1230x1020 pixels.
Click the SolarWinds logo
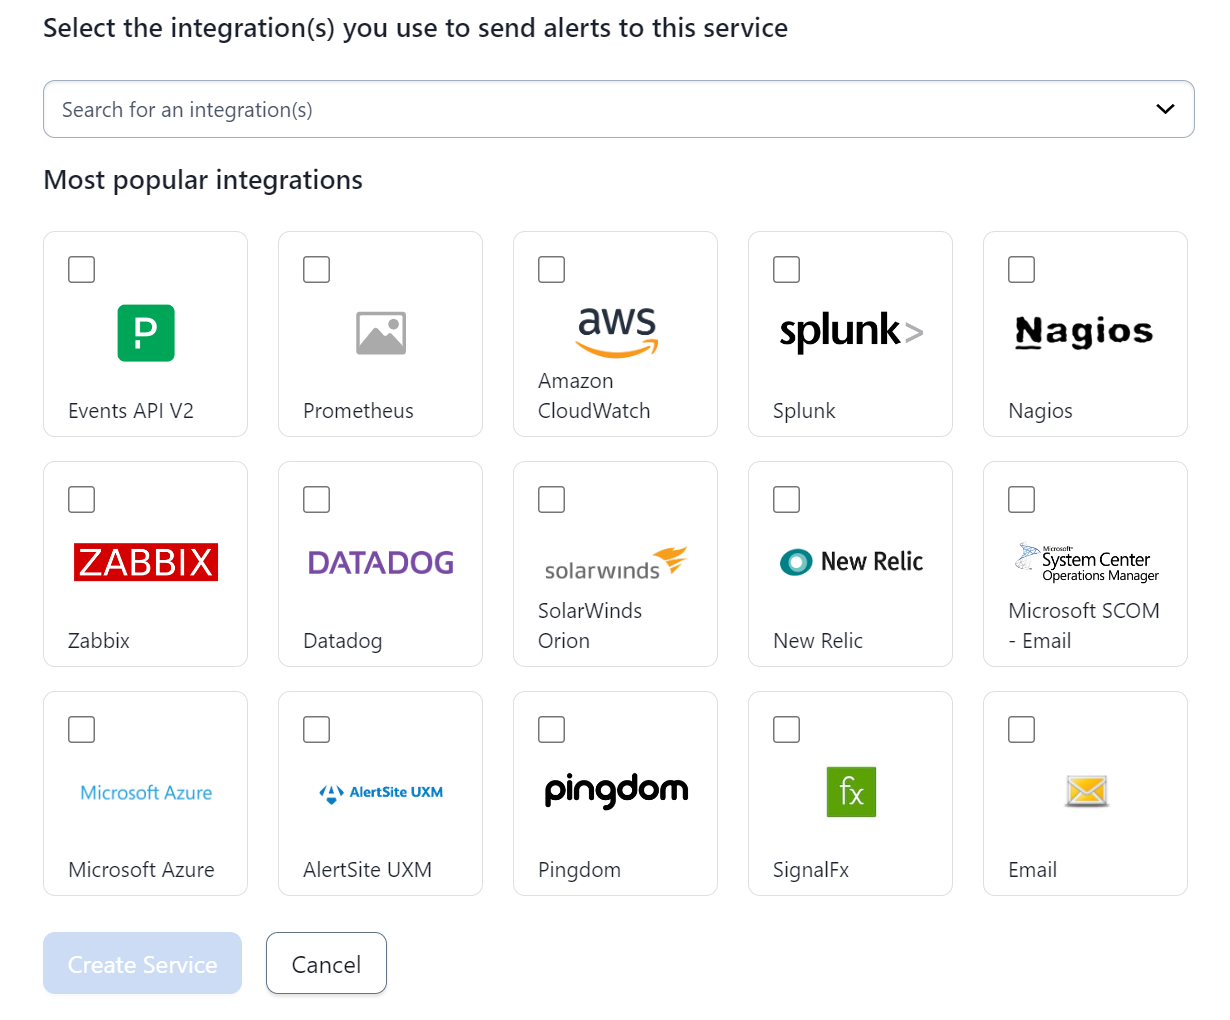pyautogui.click(x=616, y=563)
